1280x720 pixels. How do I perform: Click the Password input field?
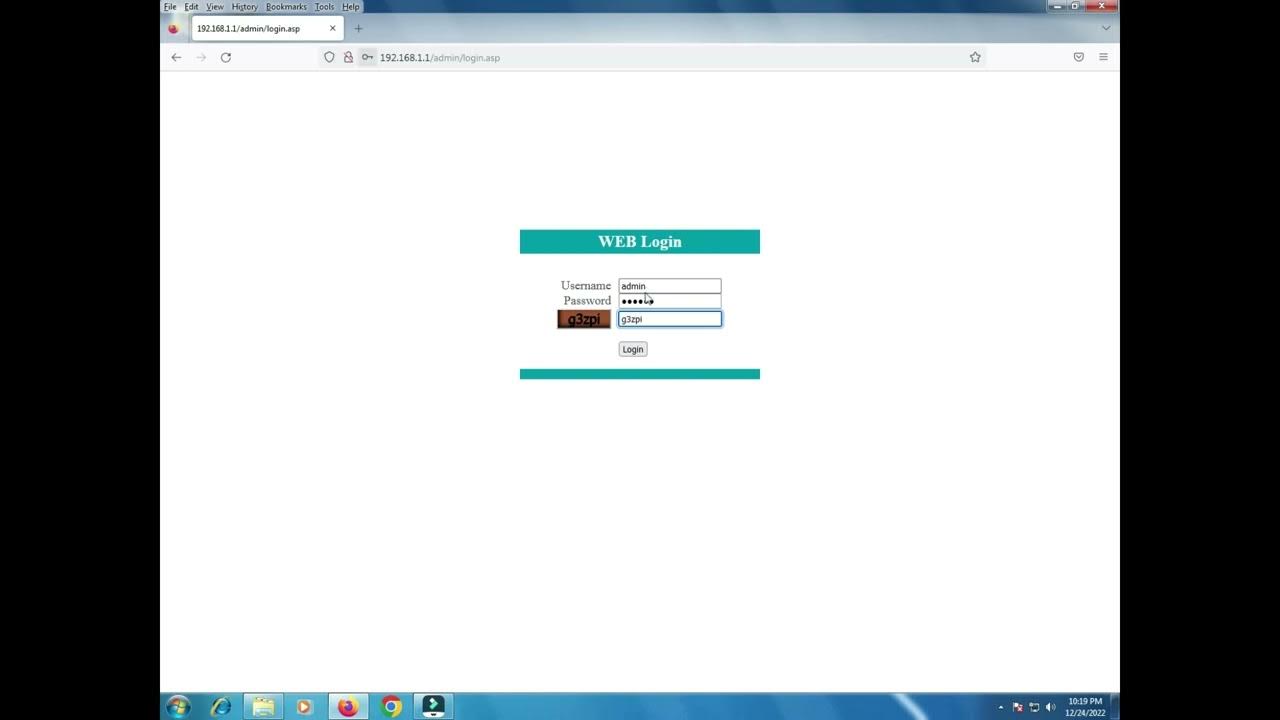click(x=669, y=301)
